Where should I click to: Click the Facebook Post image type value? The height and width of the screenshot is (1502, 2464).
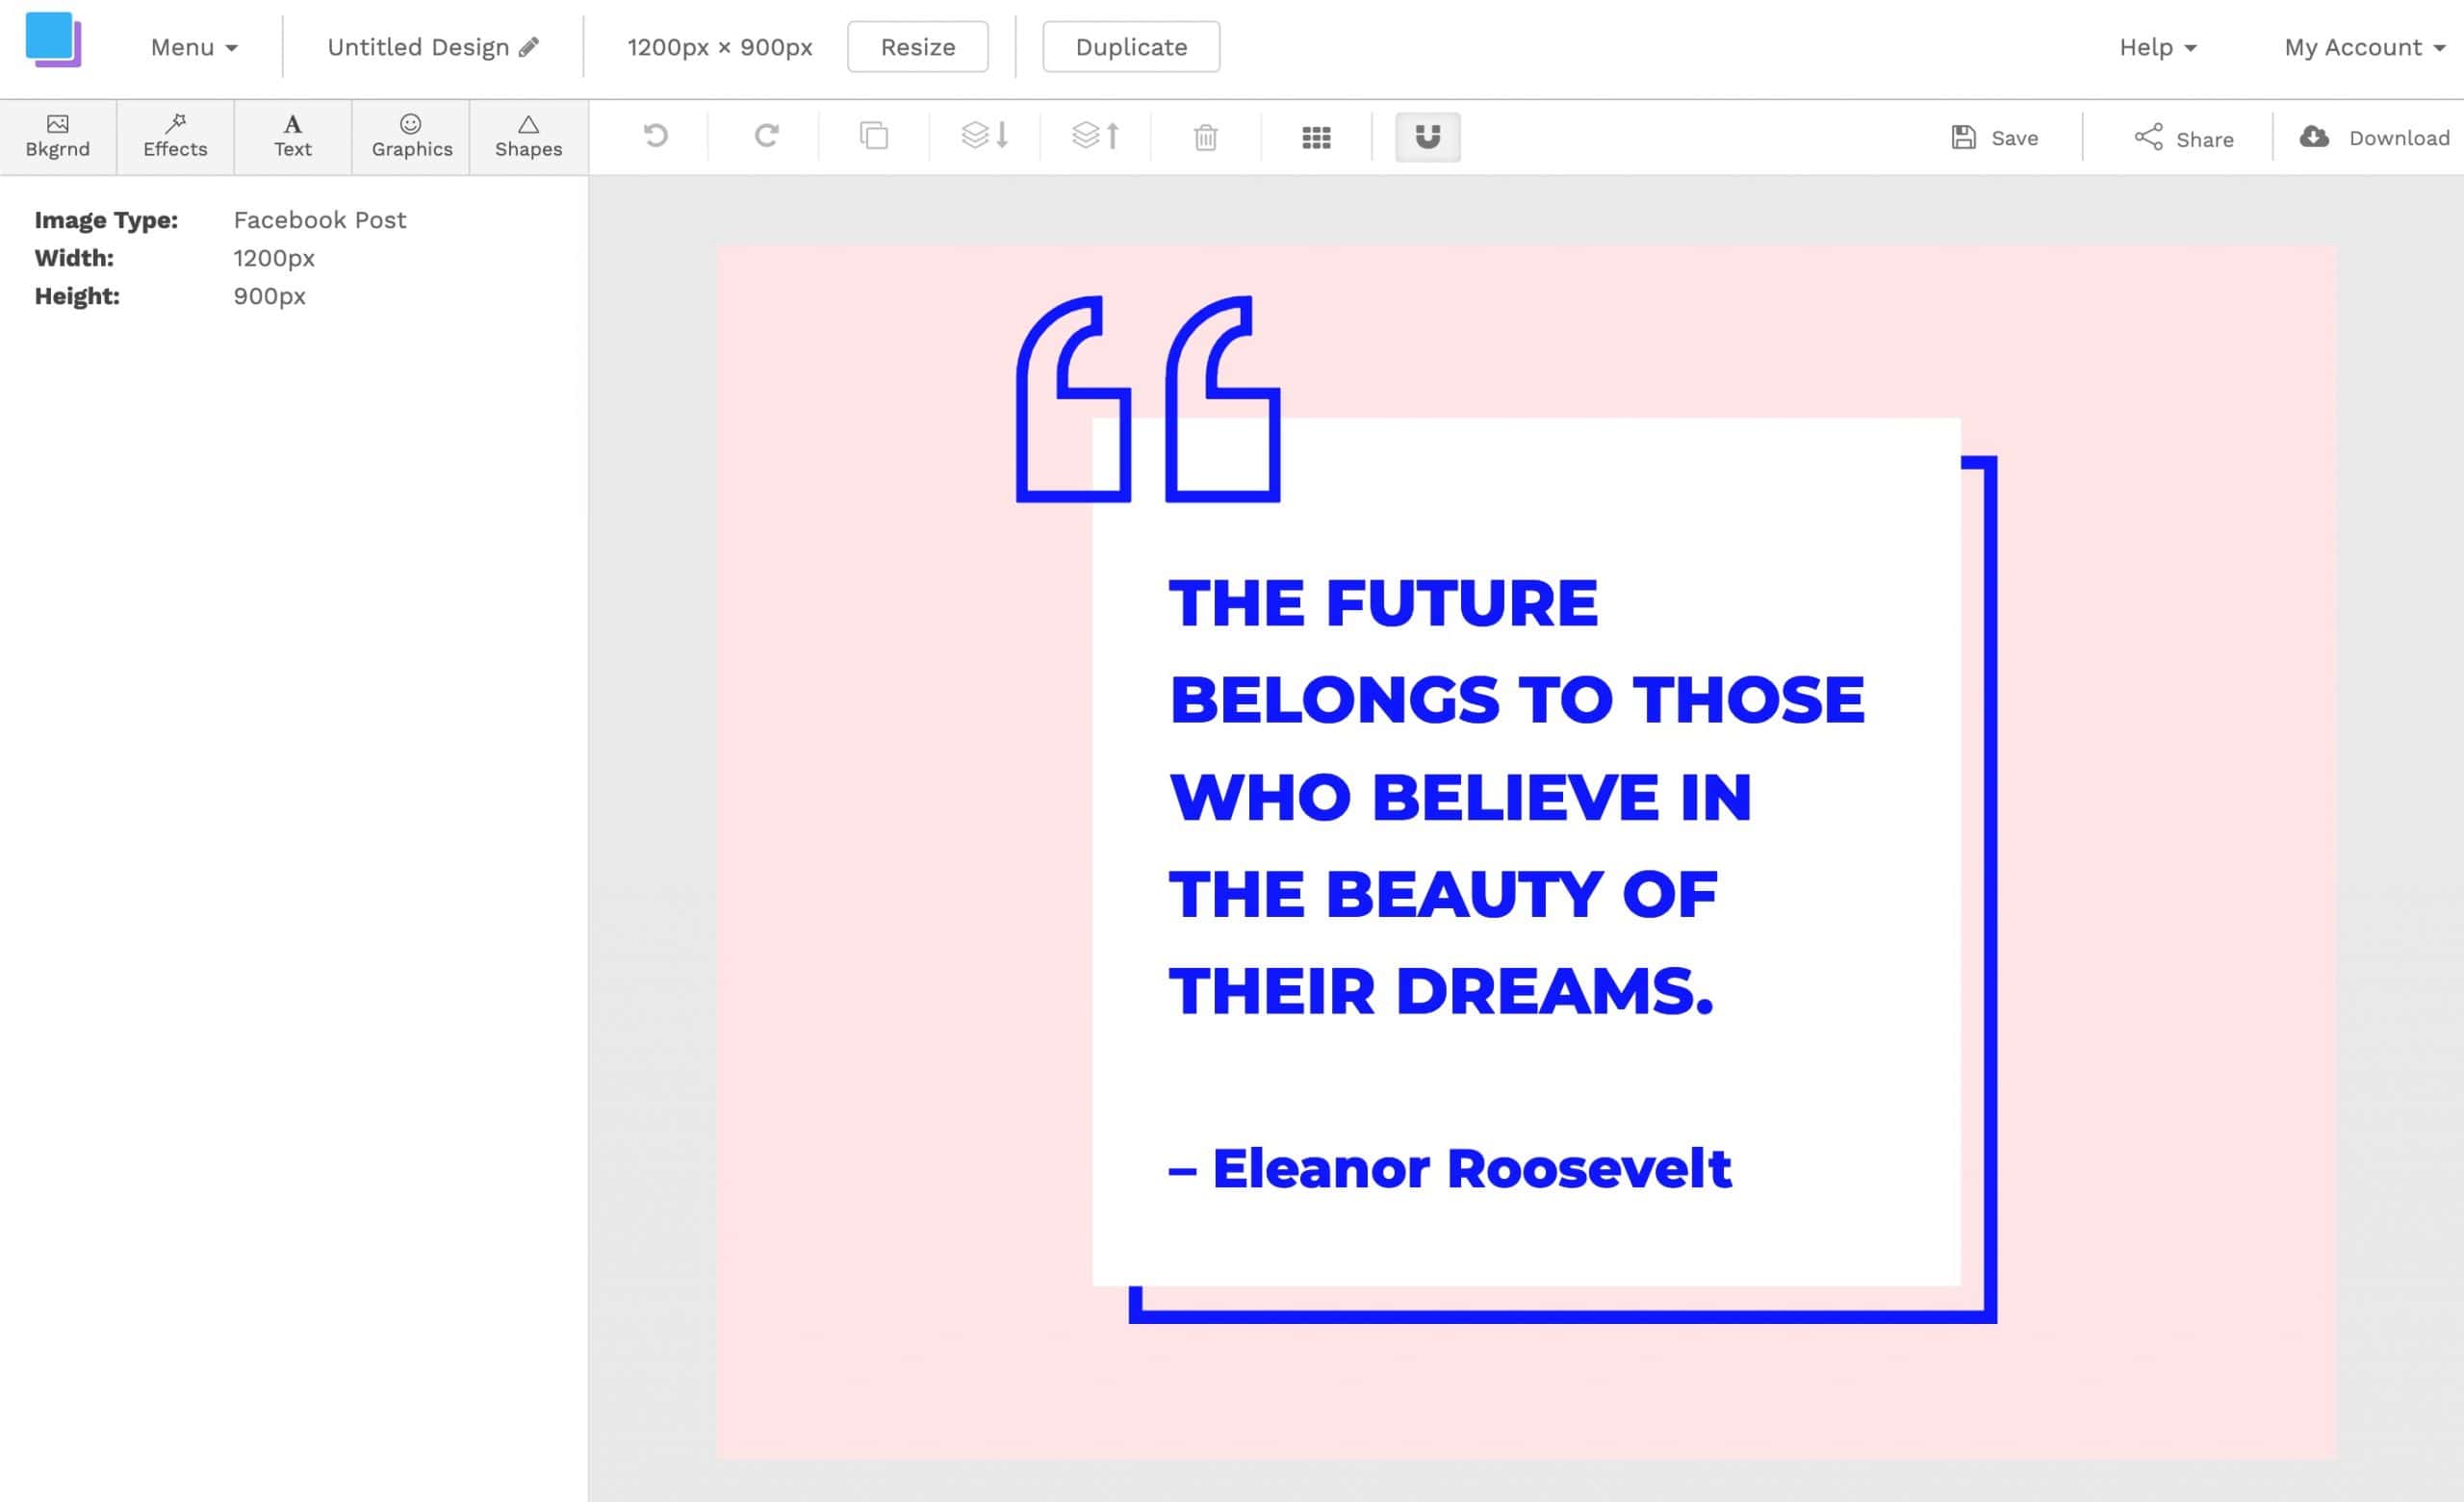tap(319, 220)
